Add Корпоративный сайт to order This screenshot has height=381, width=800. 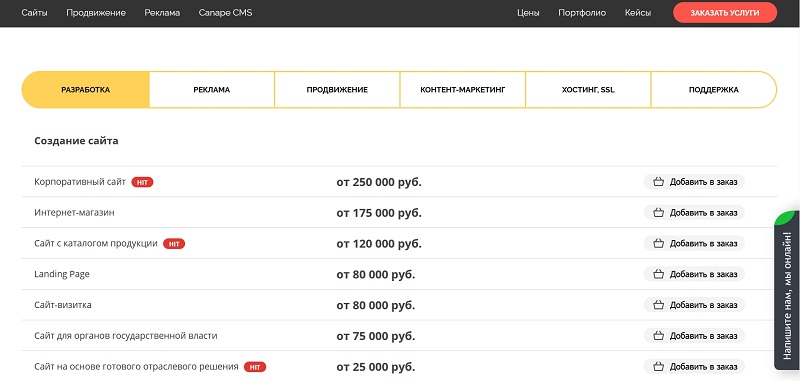coord(694,182)
